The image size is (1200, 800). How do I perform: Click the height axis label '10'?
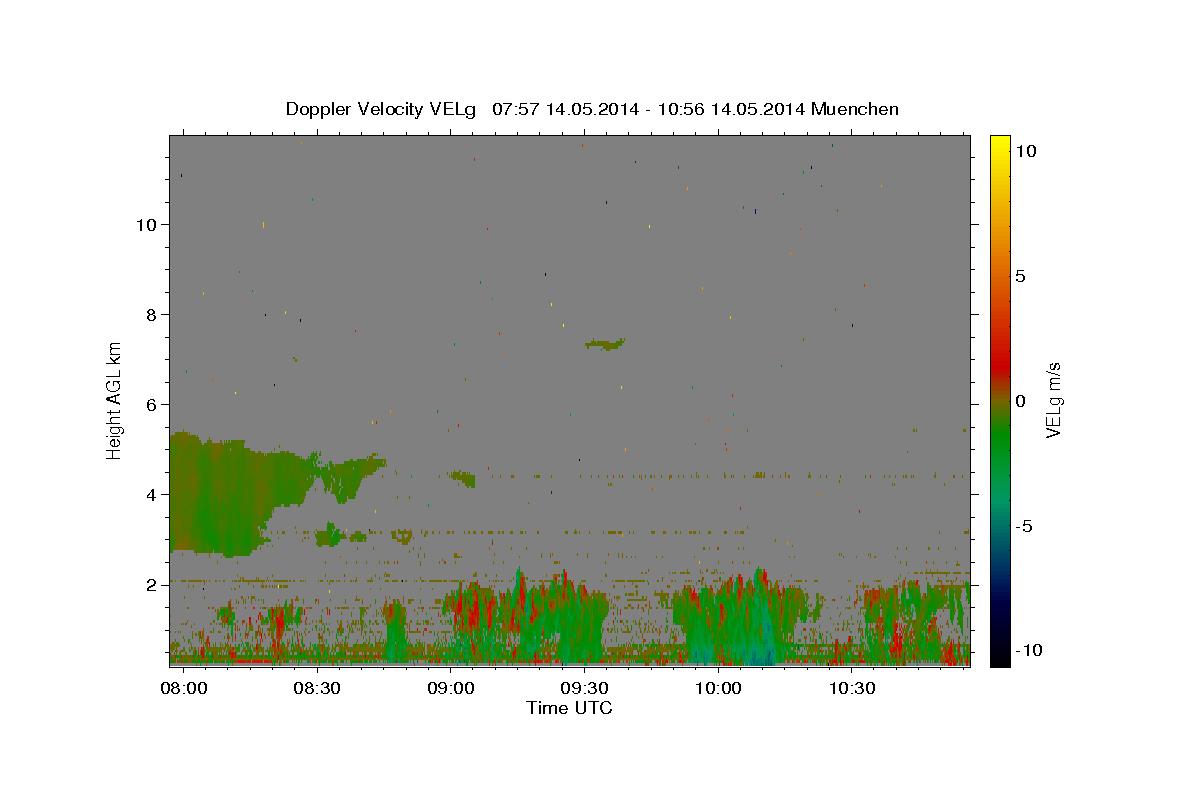(x=145, y=224)
